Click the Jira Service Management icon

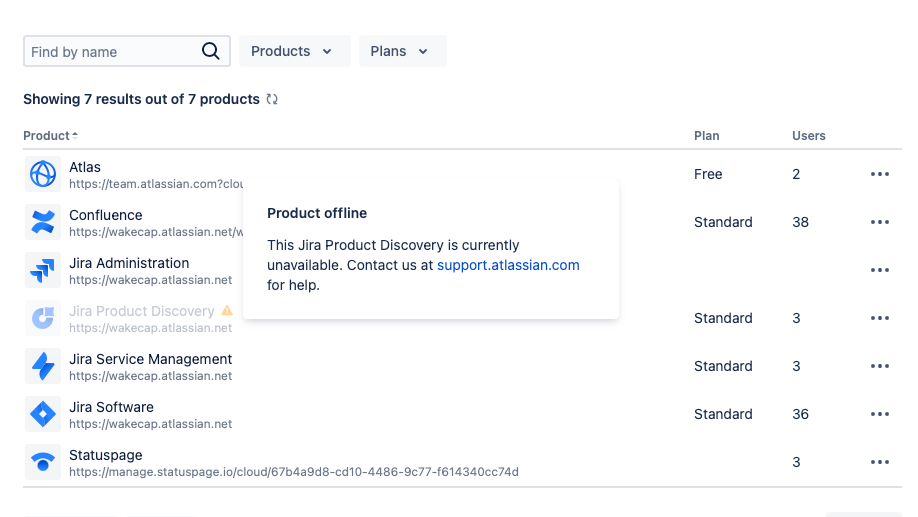(43, 366)
